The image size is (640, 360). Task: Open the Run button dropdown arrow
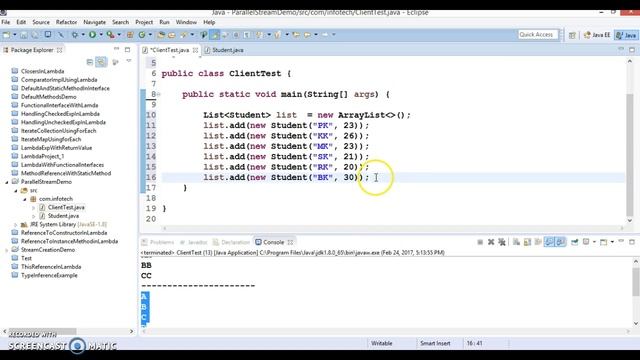(100, 35)
